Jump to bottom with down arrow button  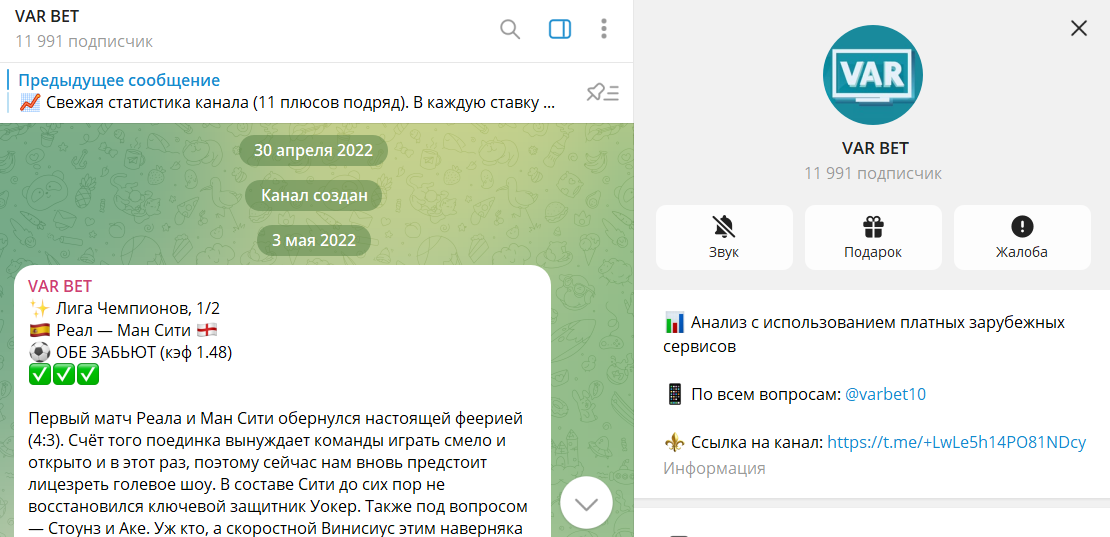point(586,503)
